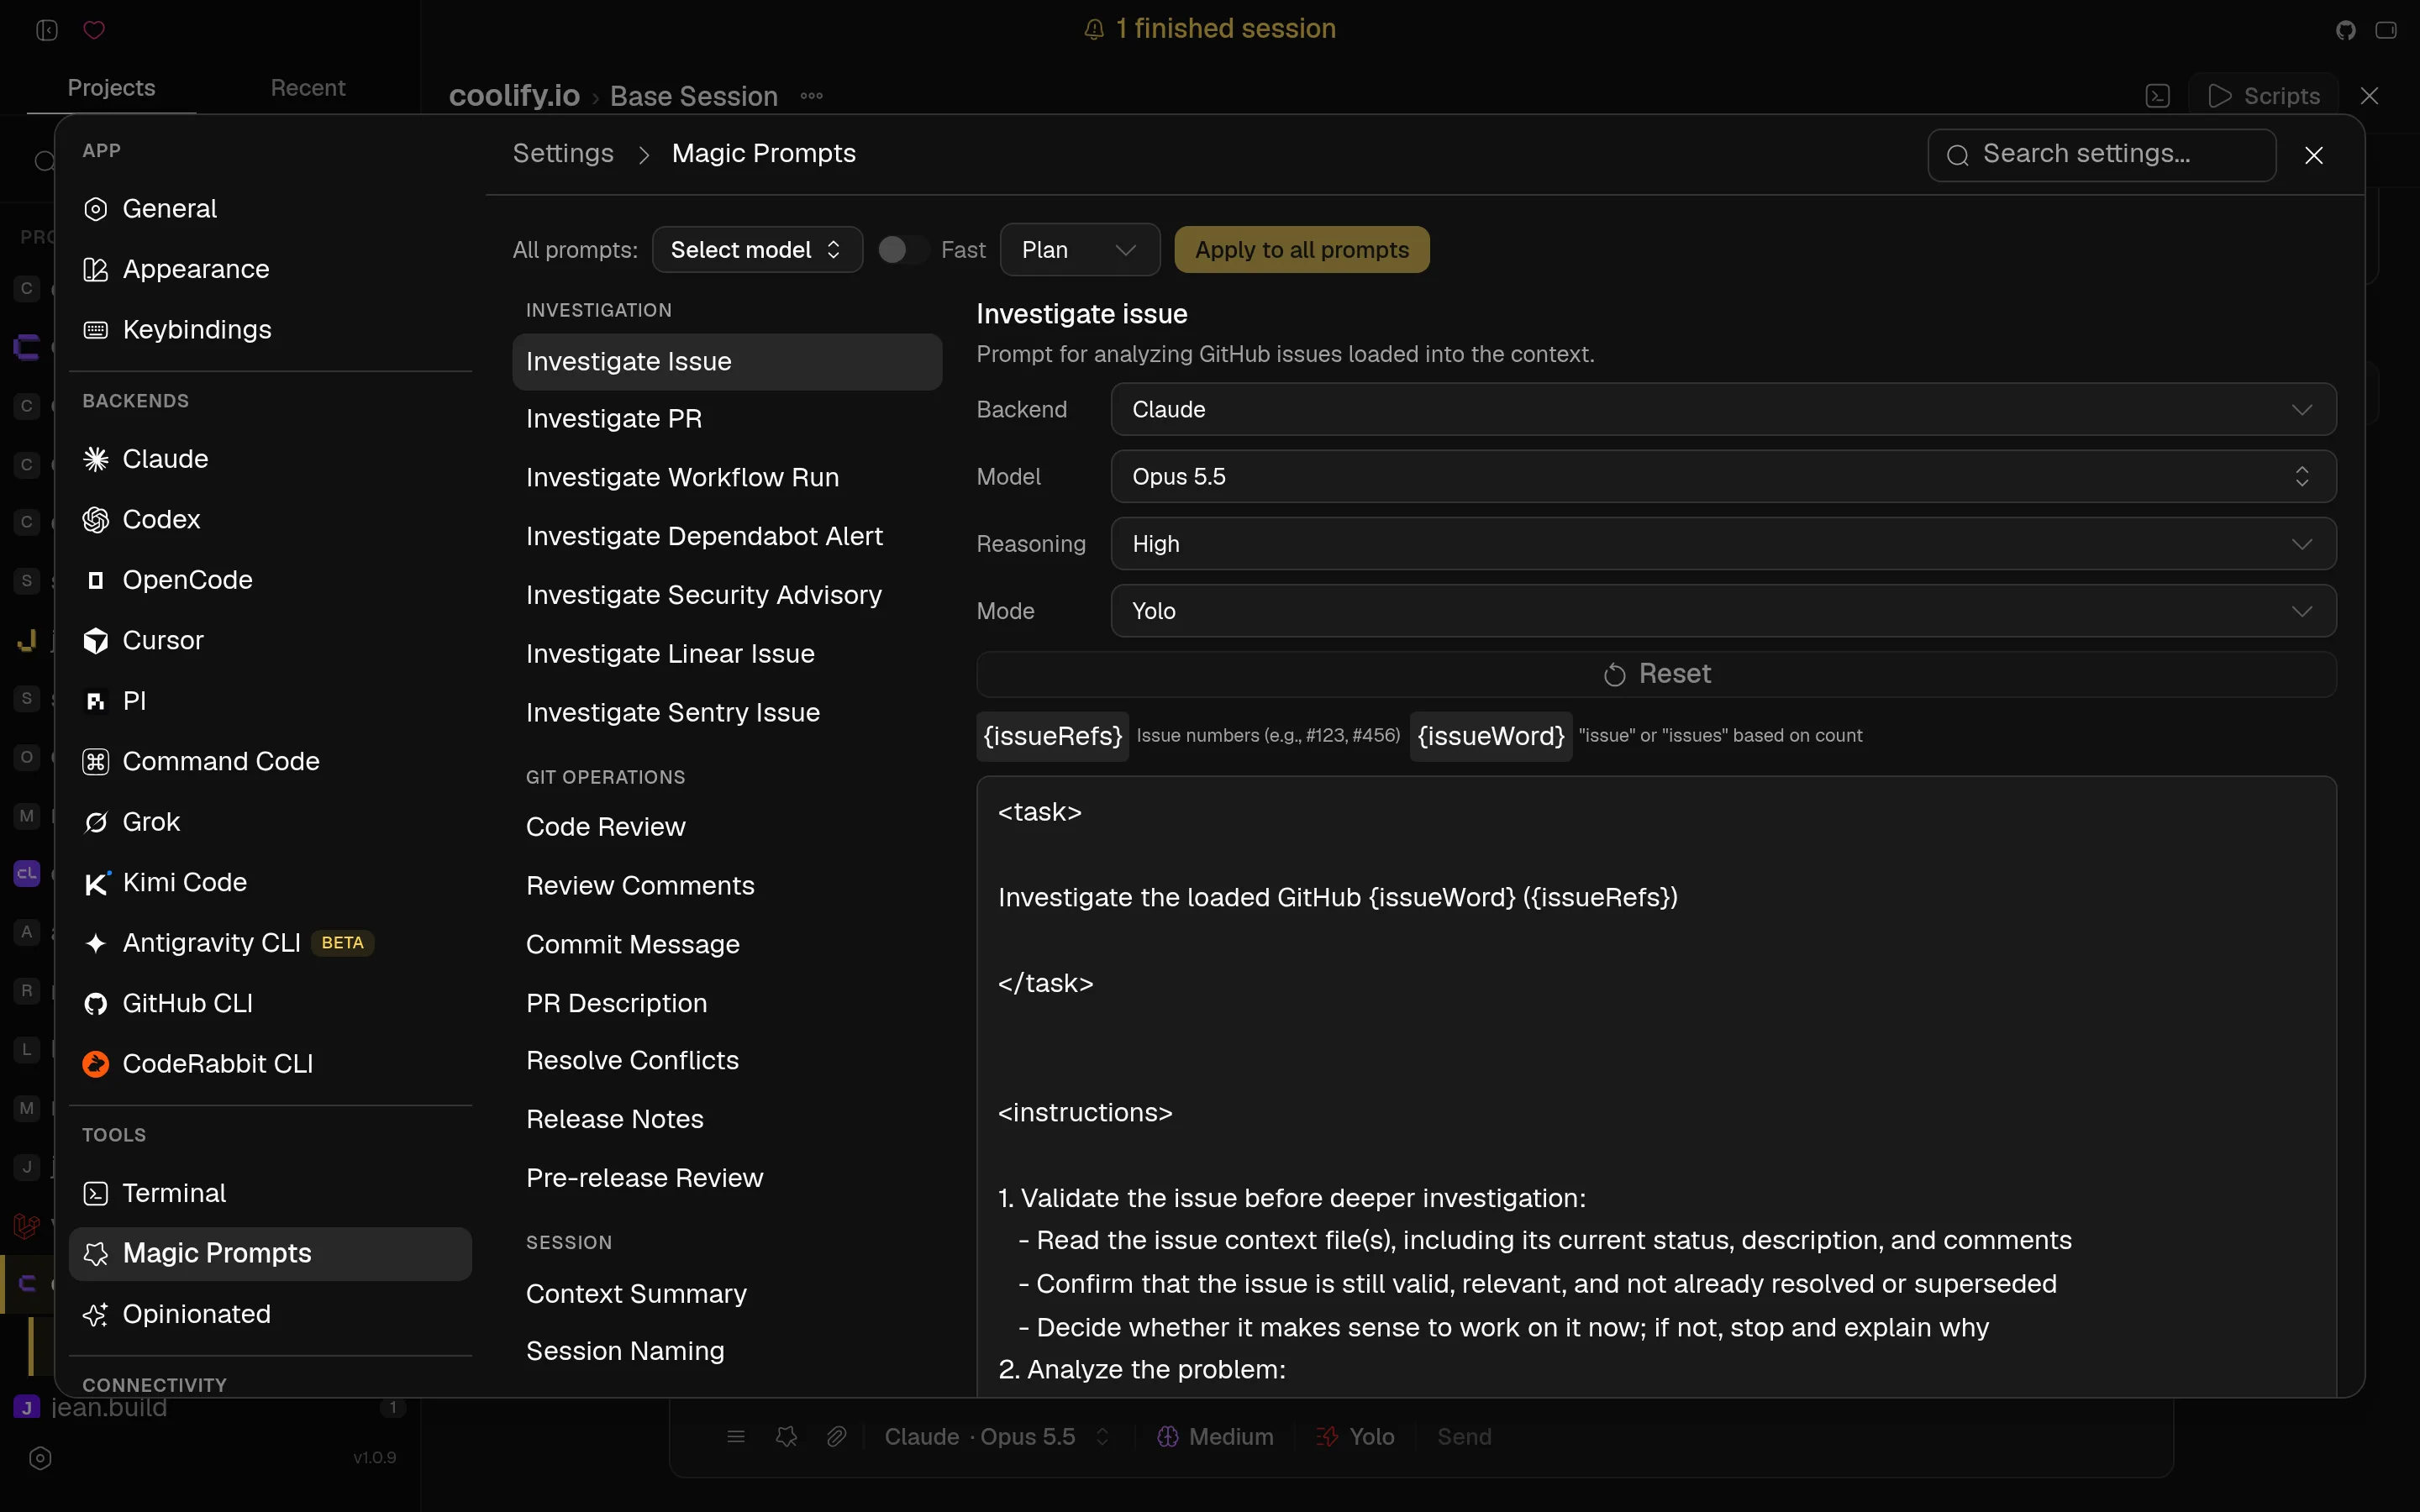Select the Claude backend
Image resolution: width=2420 pixels, height=1512 pixels.
click(x=270, y=459)
